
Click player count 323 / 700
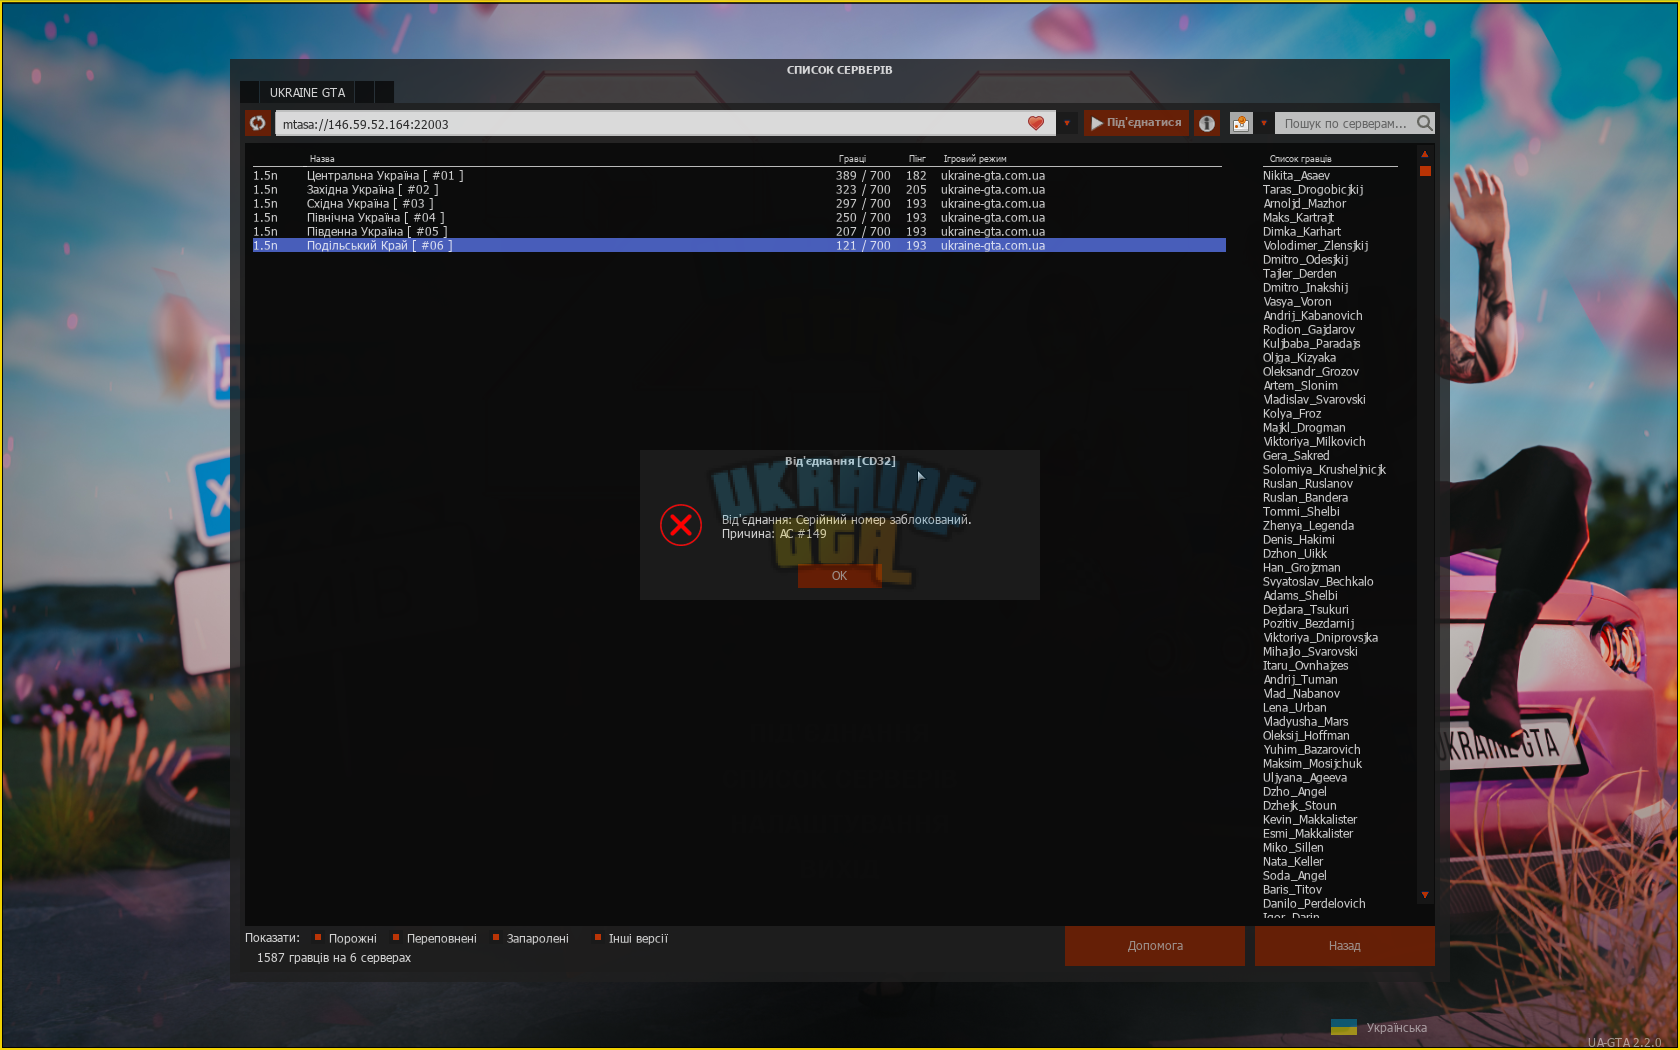click(x=863, y=189)
